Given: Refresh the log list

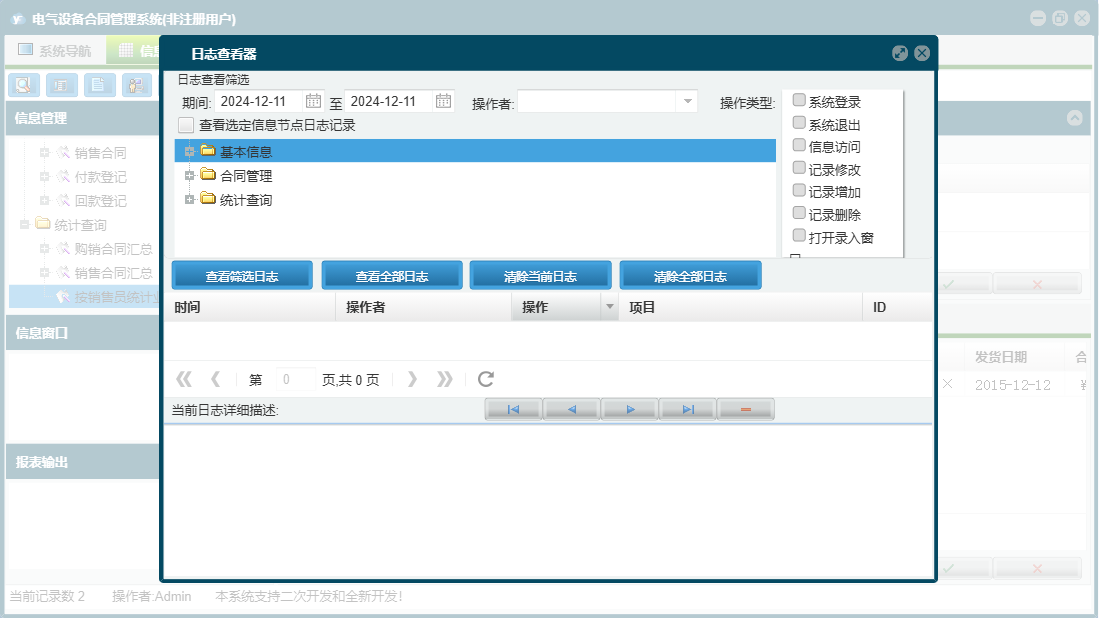Looking at the screenshot, I should [x=486, y=379].
